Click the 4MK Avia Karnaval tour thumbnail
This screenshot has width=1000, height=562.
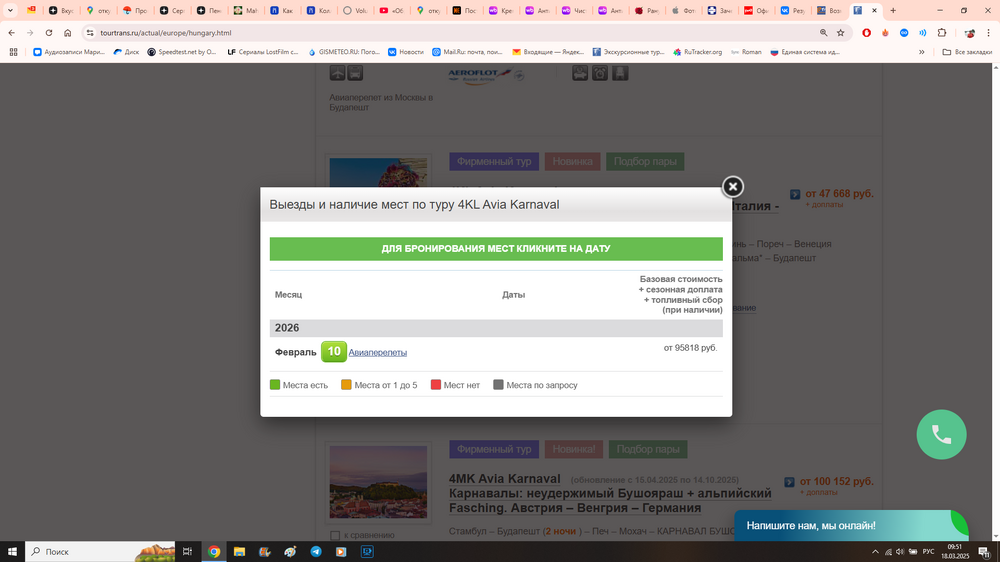(378, 482)
